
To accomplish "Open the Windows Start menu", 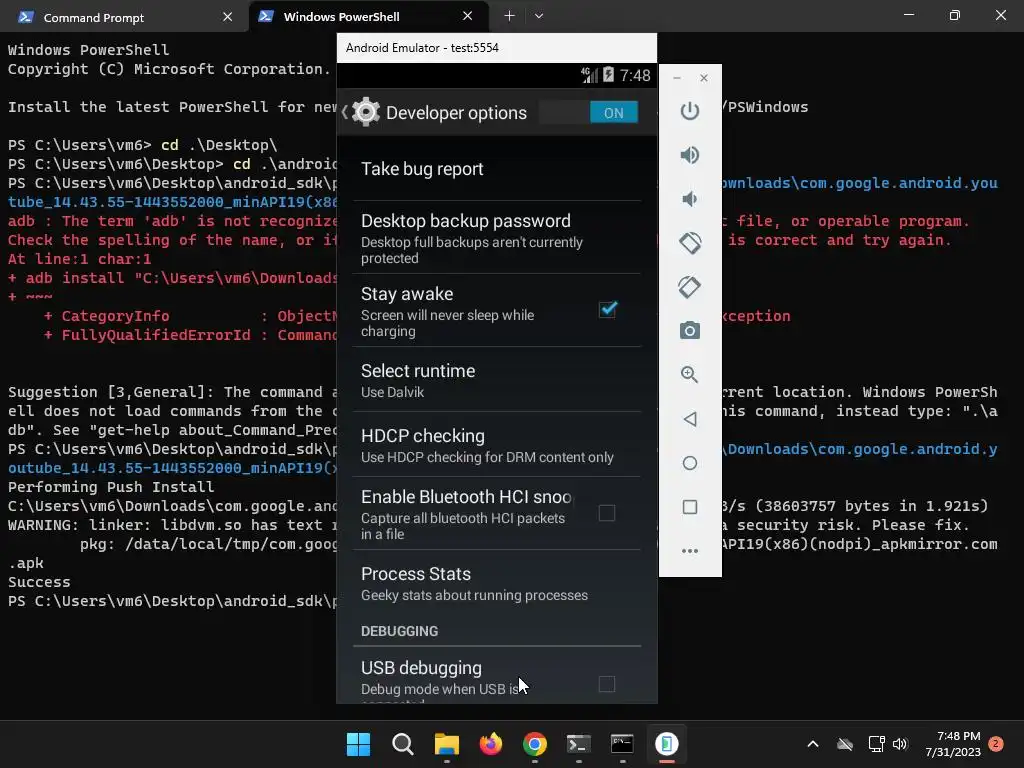I will coord(358,744).
